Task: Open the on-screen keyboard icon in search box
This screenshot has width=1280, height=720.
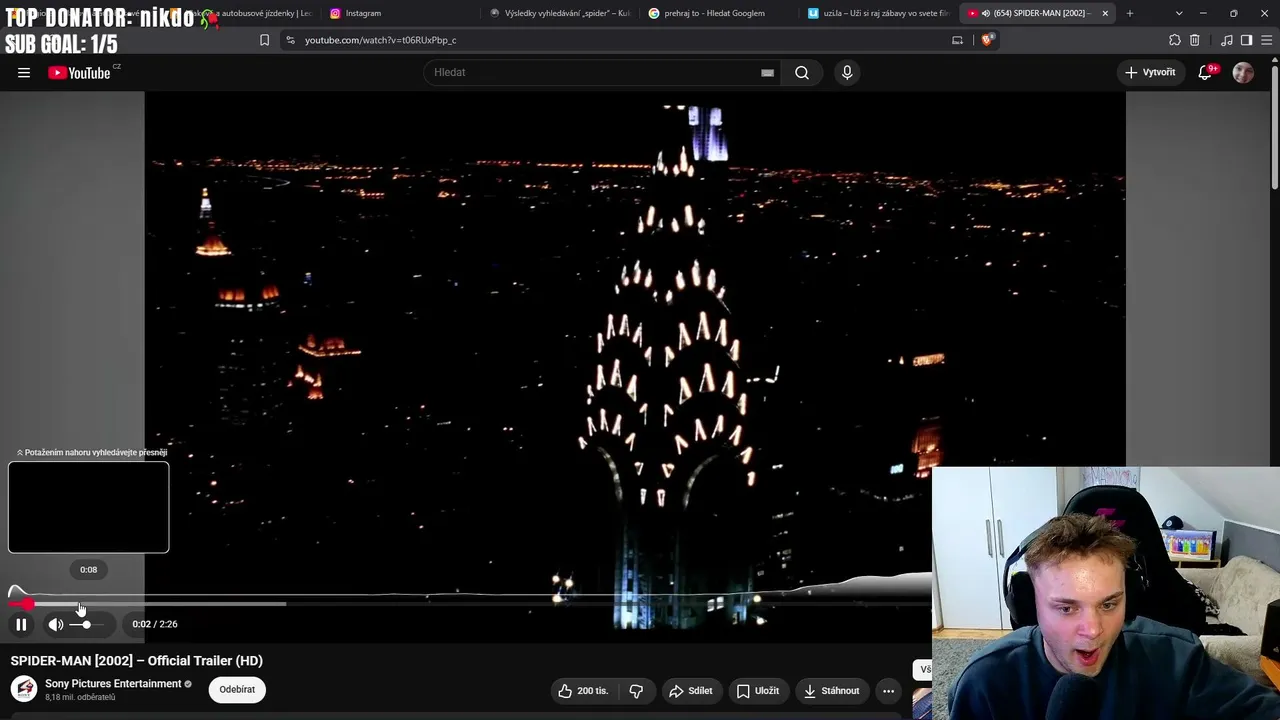Action: (767, 72)
